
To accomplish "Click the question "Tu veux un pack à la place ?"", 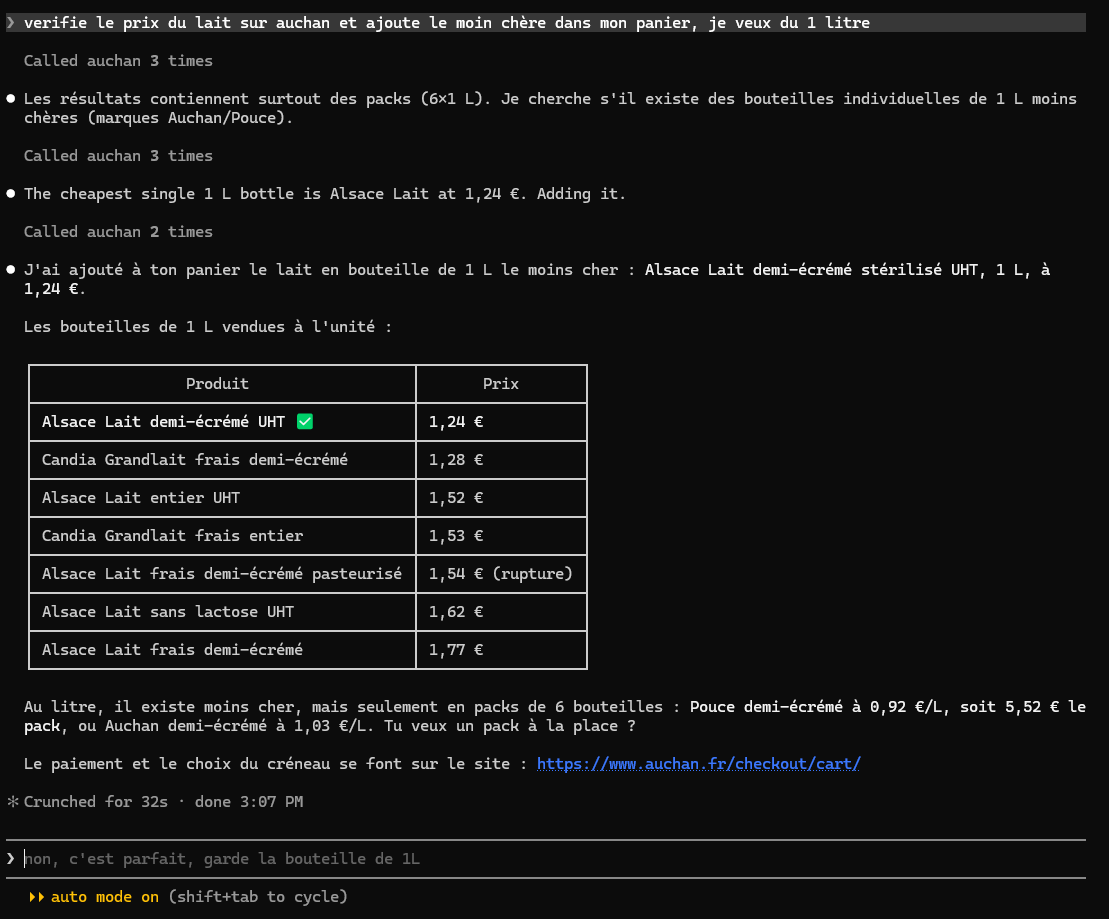I will pyautogui.click(x=510, y=726).
